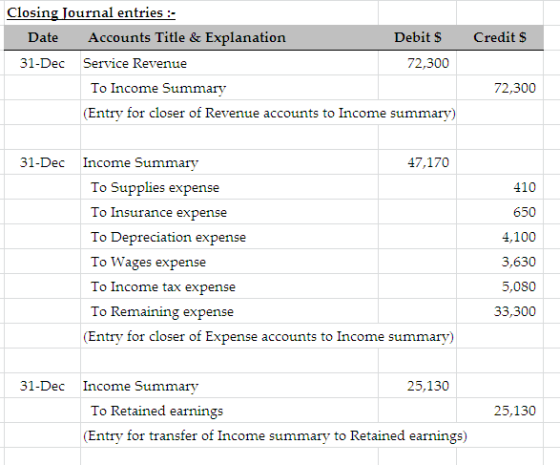Select the Expense accounts closer explanation text

coord(268,336)
